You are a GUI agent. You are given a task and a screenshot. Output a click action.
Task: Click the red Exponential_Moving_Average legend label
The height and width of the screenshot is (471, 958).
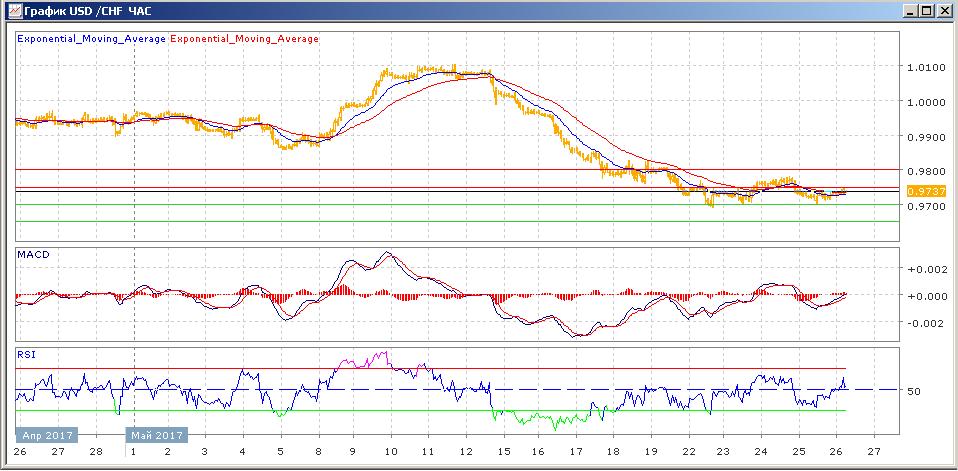click(x=245, y=39)
